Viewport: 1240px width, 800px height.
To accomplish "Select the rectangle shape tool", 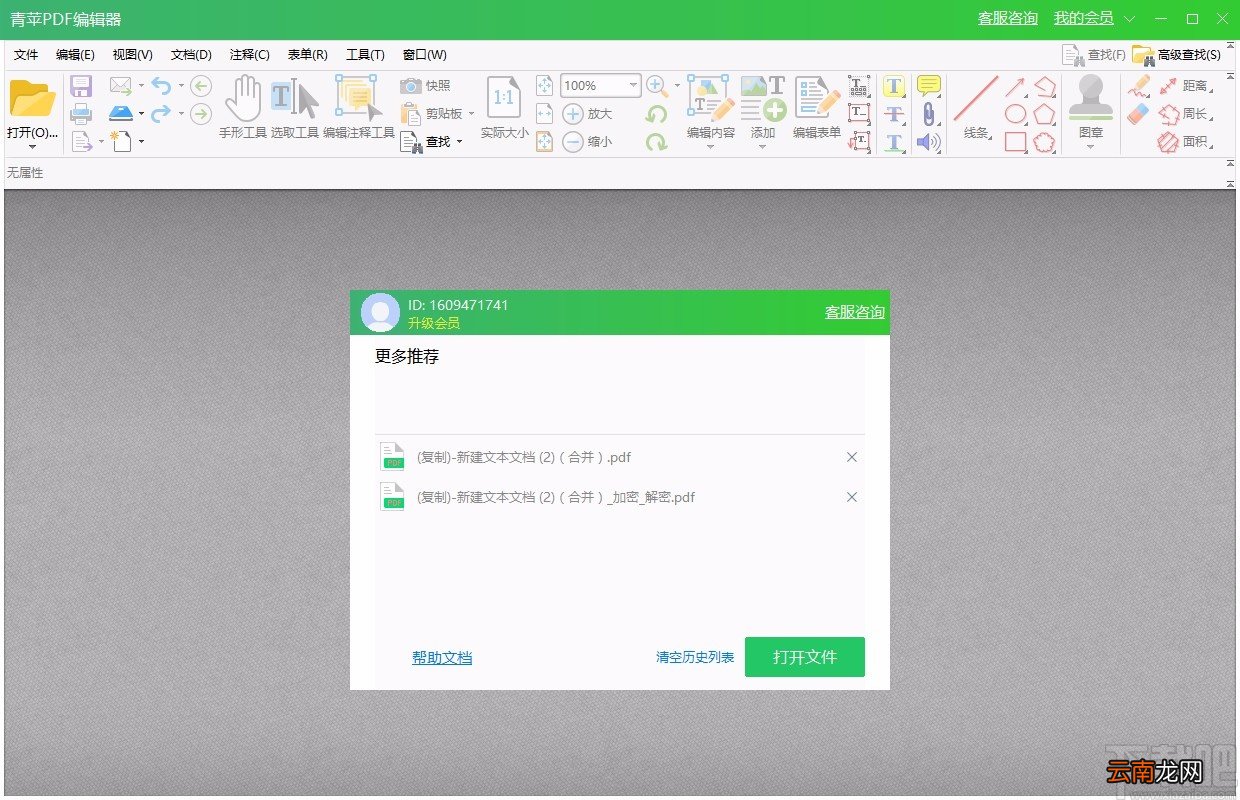I will pos(1015,142).
